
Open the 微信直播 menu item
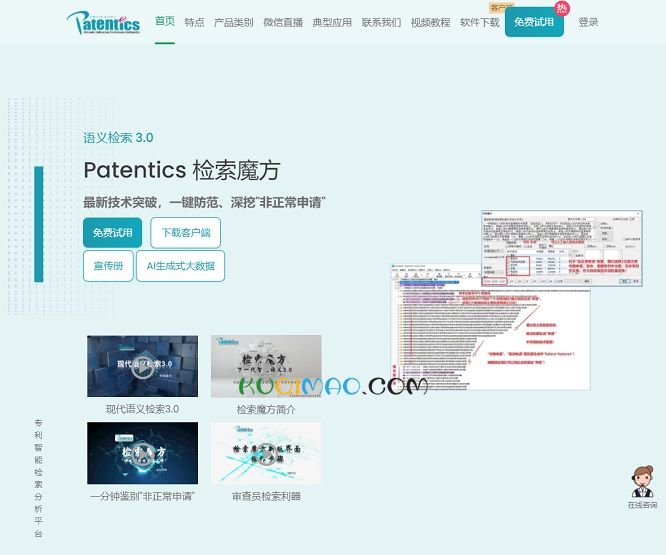pos(283,22)
